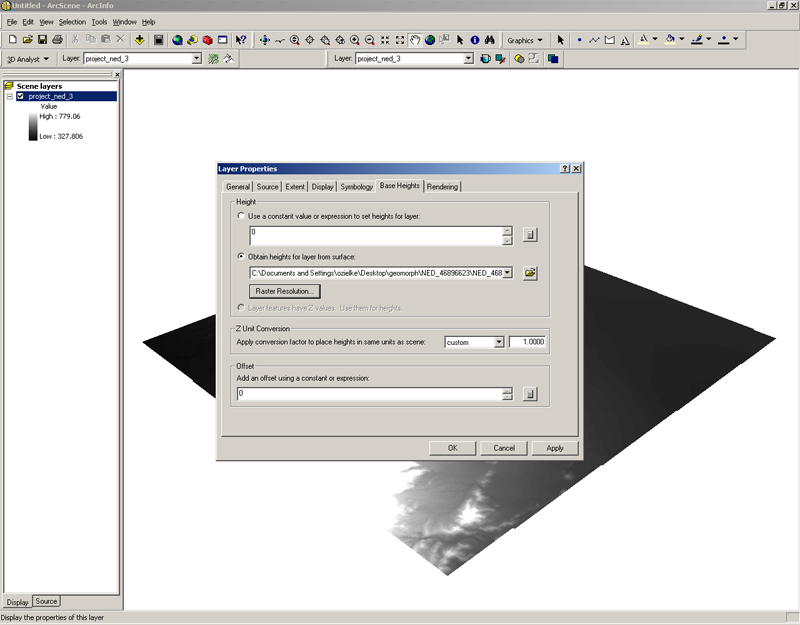Open the 3D Analyst dropdown menu
Screen dimensions: 800x625
28,59
